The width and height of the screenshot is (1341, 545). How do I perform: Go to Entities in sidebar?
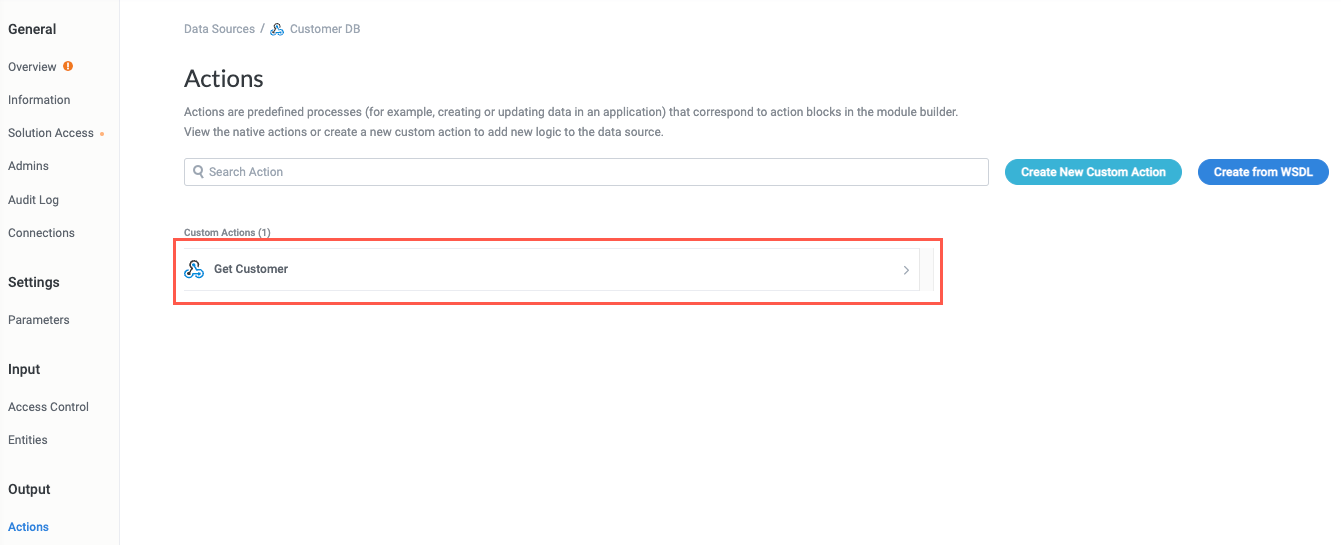(x=28, y=440)
